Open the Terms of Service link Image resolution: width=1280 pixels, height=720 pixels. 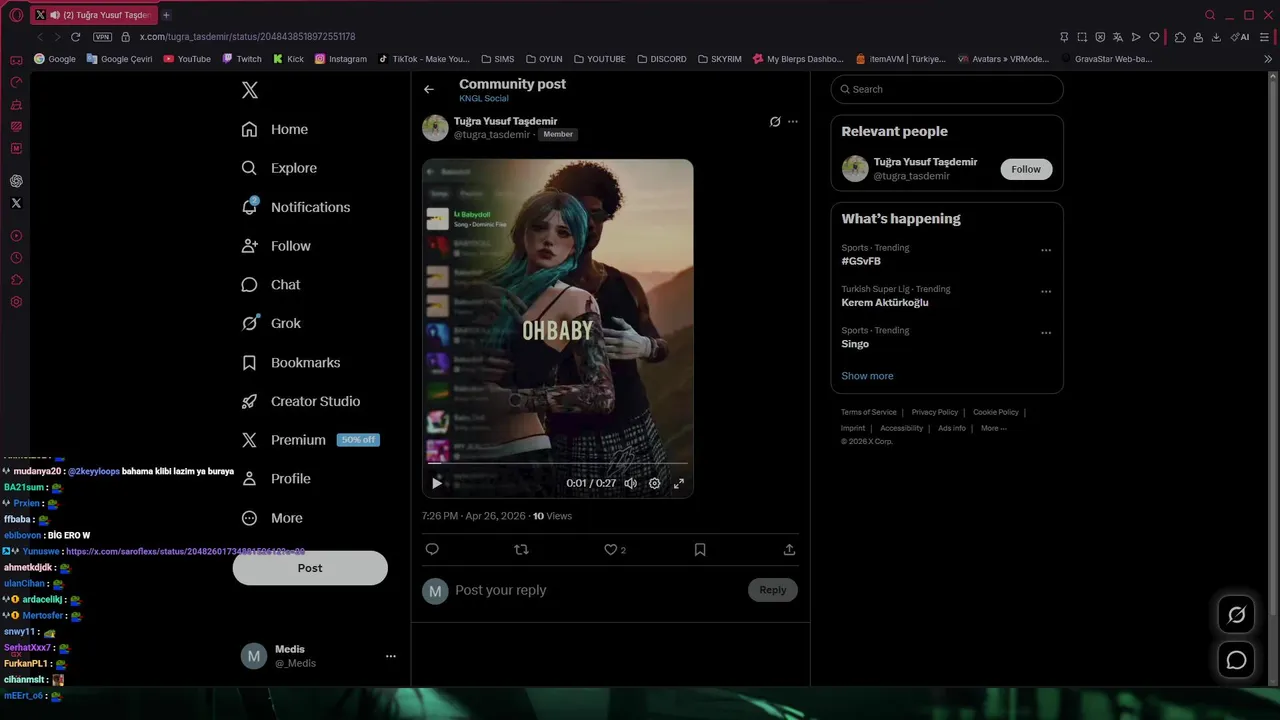click(x=868, y=412)
